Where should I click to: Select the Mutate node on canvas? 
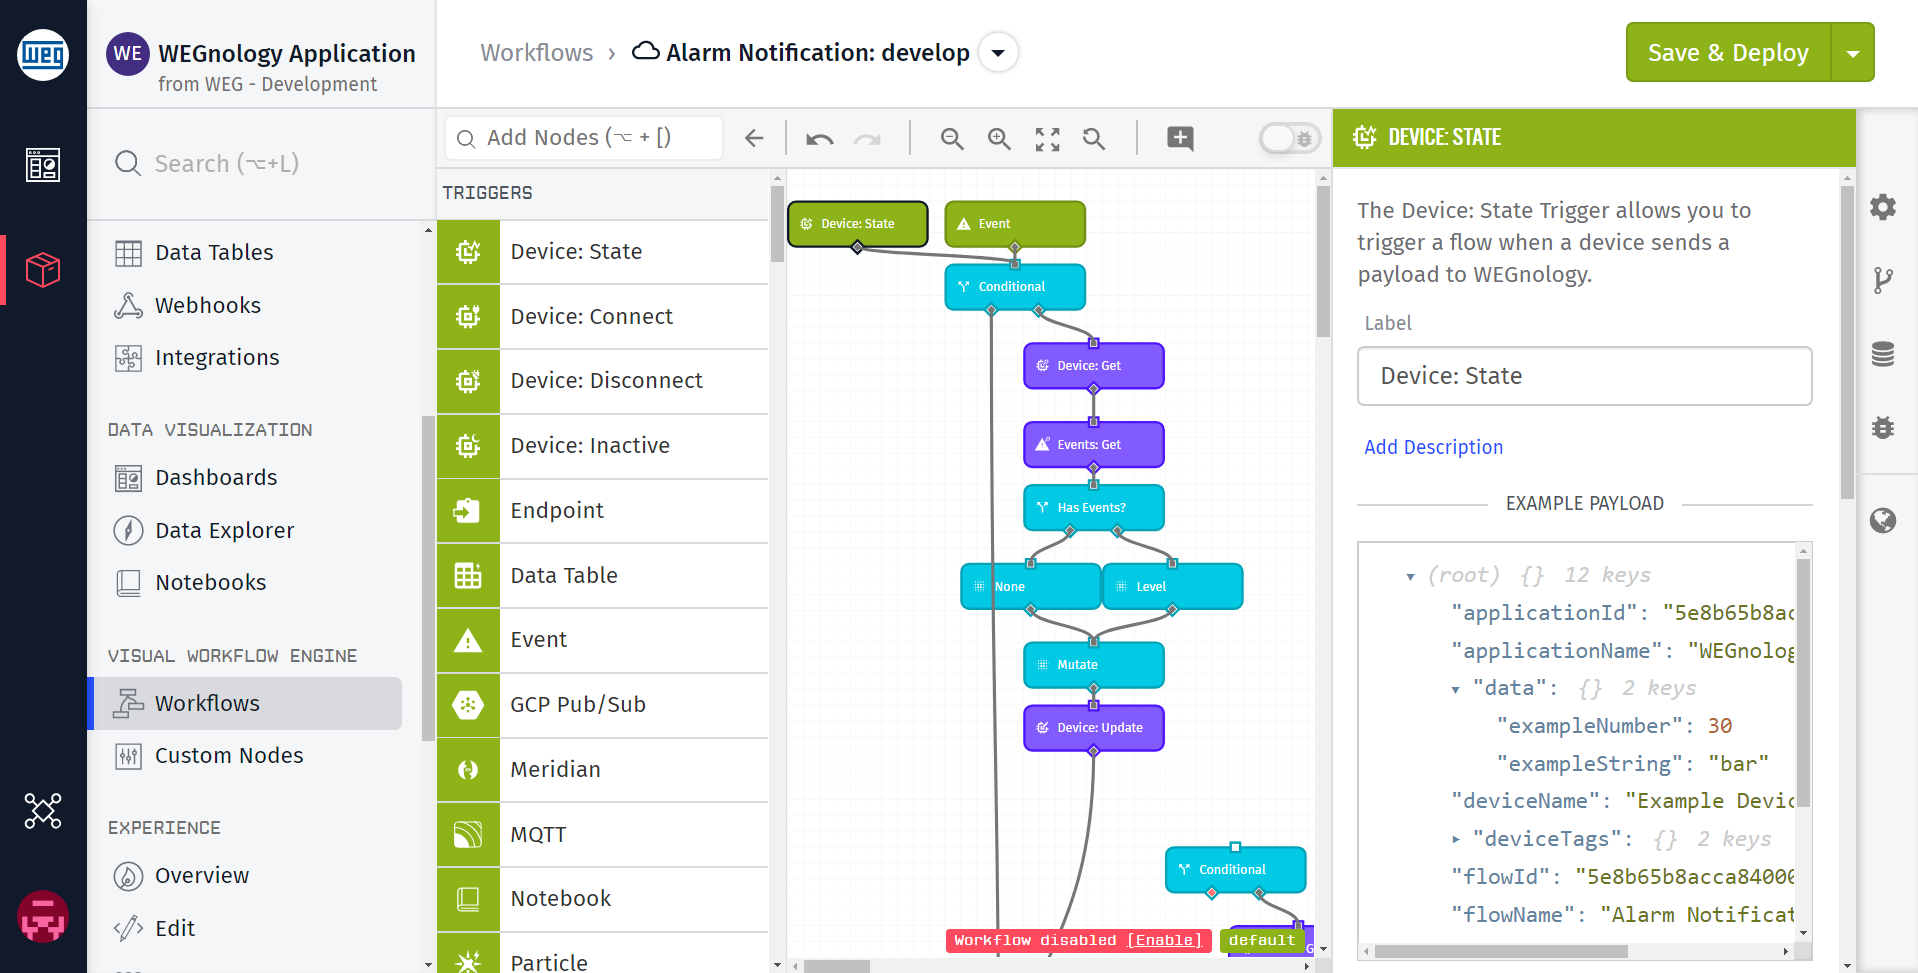(x=1094, y=665)
